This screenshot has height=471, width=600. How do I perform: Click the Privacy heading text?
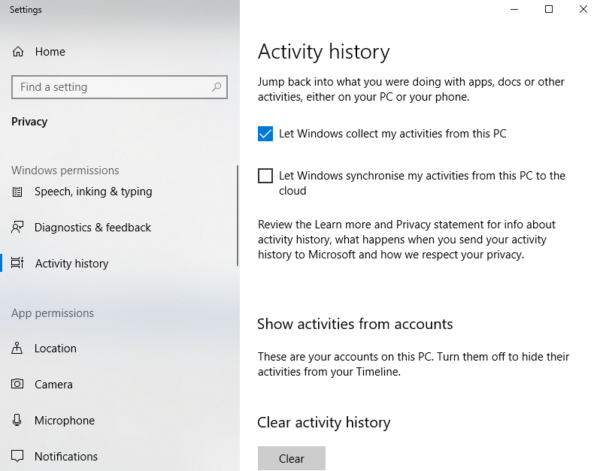point(29,122)
